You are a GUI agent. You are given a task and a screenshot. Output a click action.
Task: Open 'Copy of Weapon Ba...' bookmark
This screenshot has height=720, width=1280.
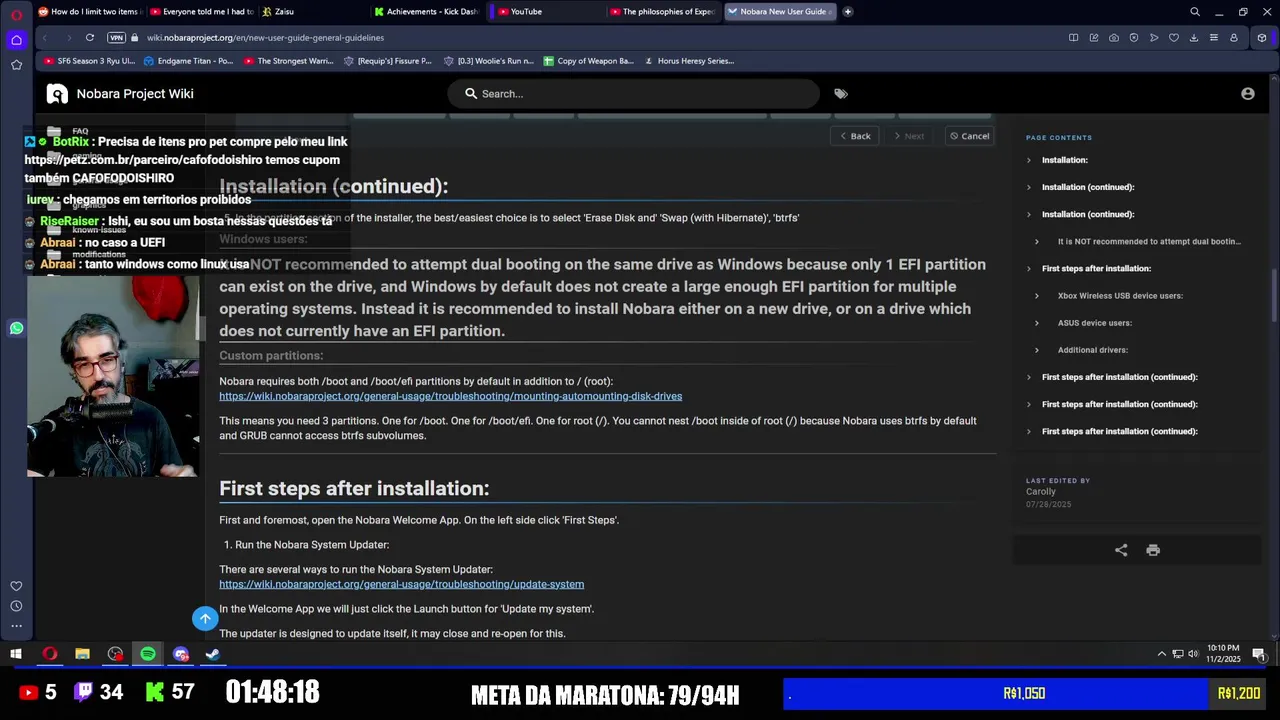(x=589, y=61)
